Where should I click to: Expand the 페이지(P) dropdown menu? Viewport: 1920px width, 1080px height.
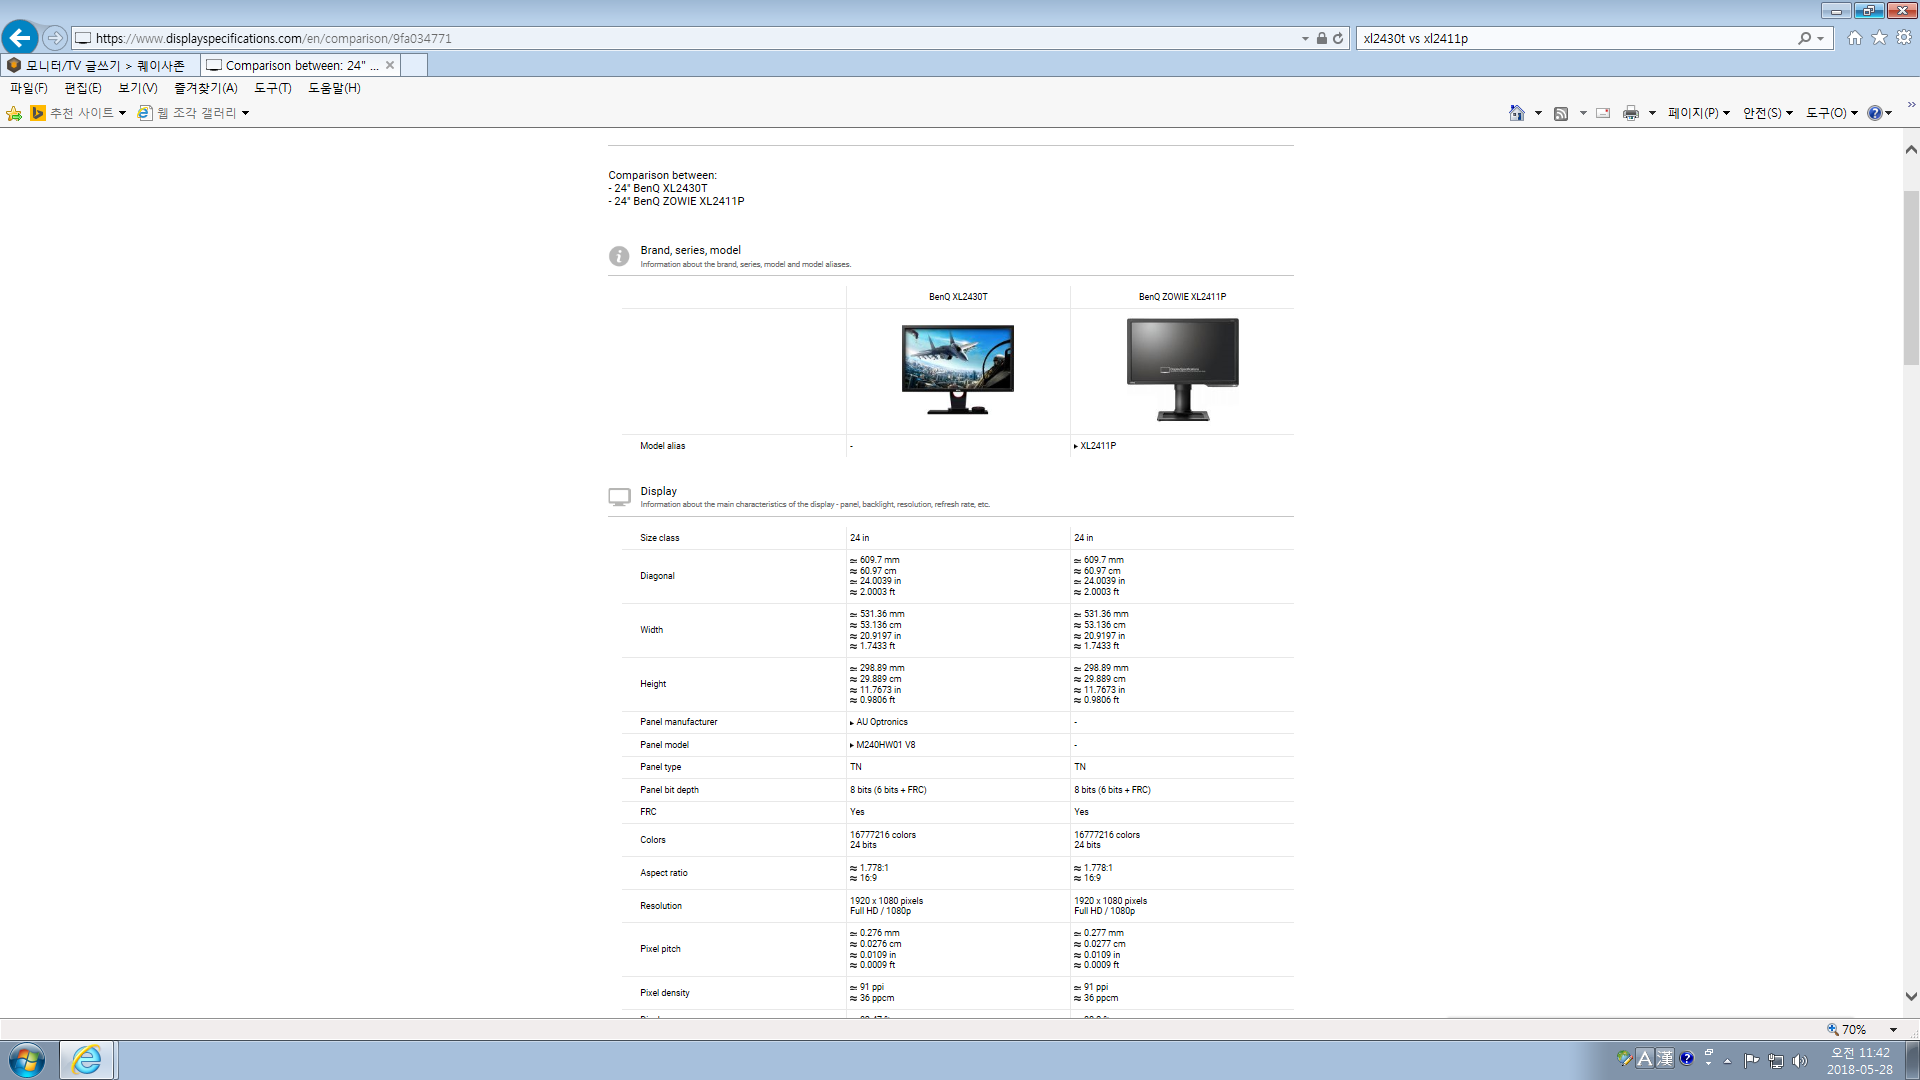pyautogui.click(x=1698, y=113)
